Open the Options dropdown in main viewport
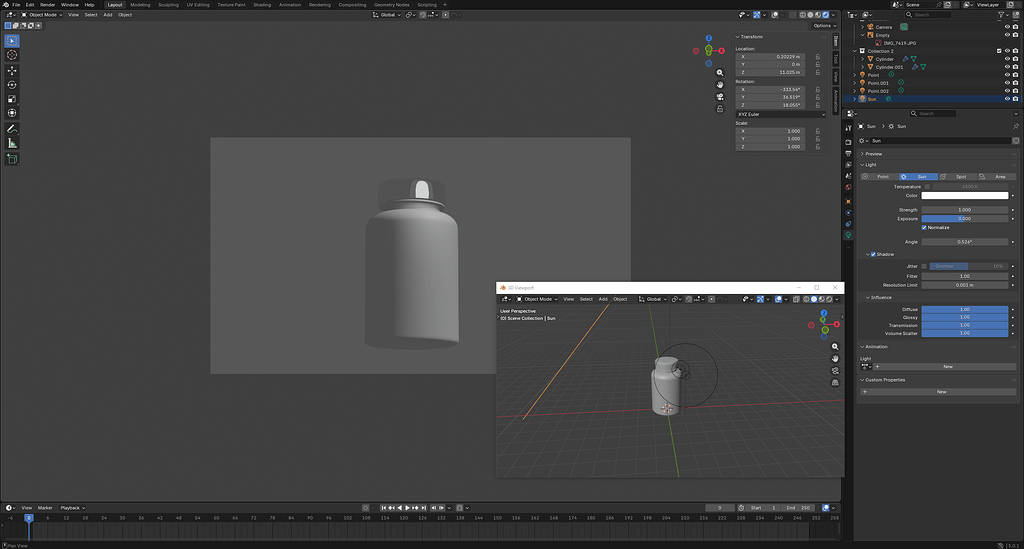The width and height of the screenshot is (1024, 549). pos(824,25)
